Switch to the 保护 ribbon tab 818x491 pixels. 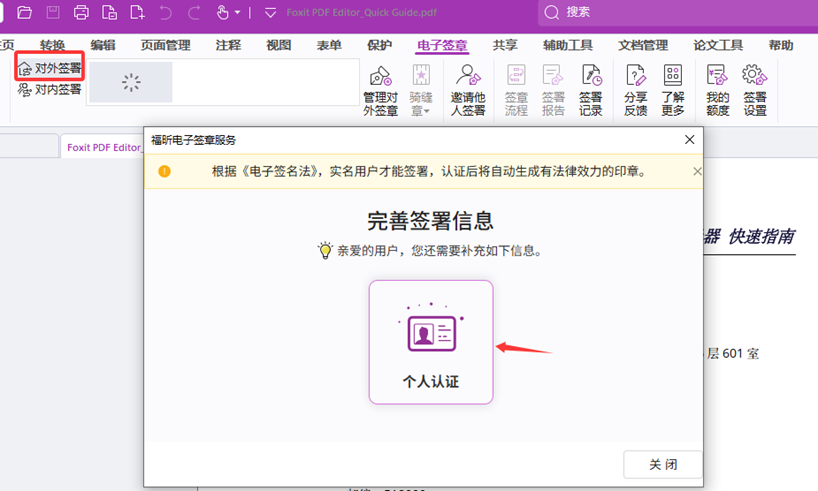380,45
